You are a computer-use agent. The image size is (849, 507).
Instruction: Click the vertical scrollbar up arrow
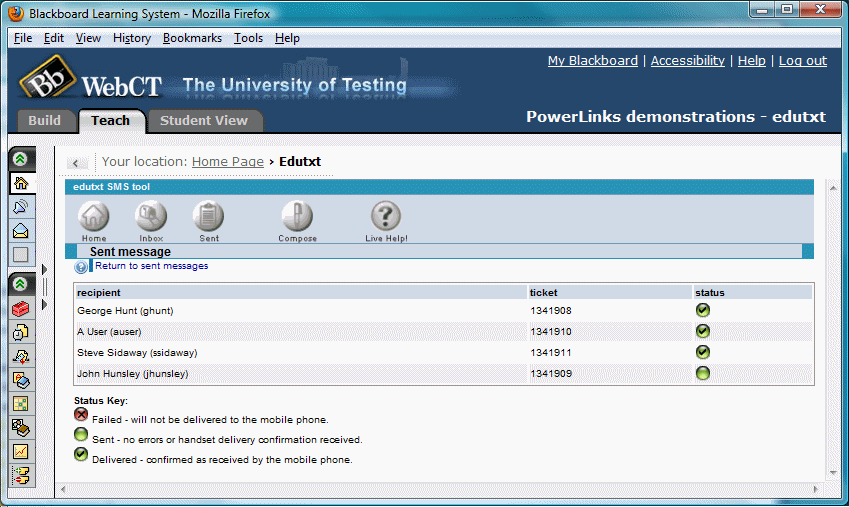pos(833,188)
